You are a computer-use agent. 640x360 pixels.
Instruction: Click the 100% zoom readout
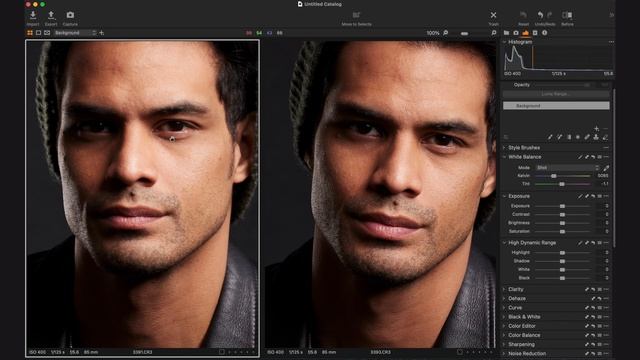coord(433,33)
